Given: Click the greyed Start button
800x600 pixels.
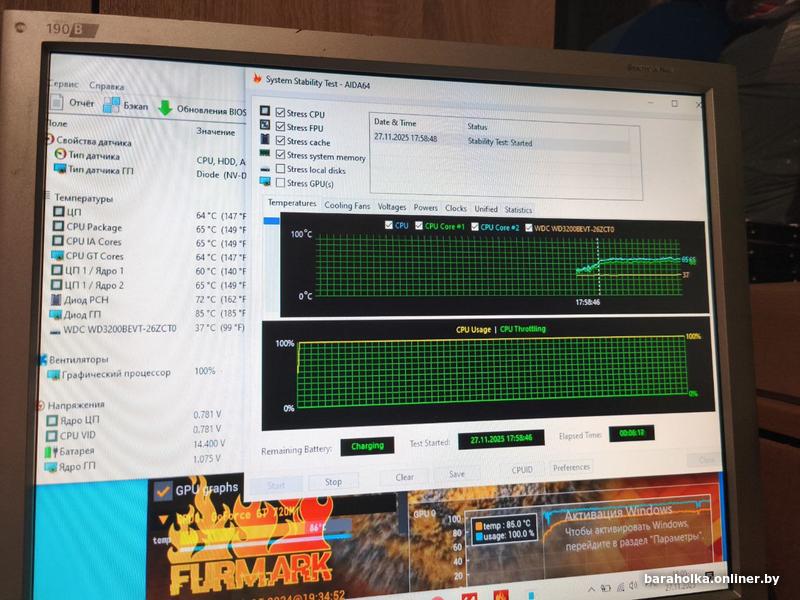Looking at the screenshot, I should (276, 485).
